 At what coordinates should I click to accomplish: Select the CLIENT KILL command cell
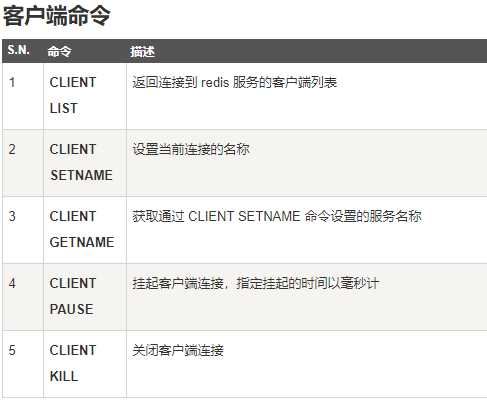pos(85,365)
